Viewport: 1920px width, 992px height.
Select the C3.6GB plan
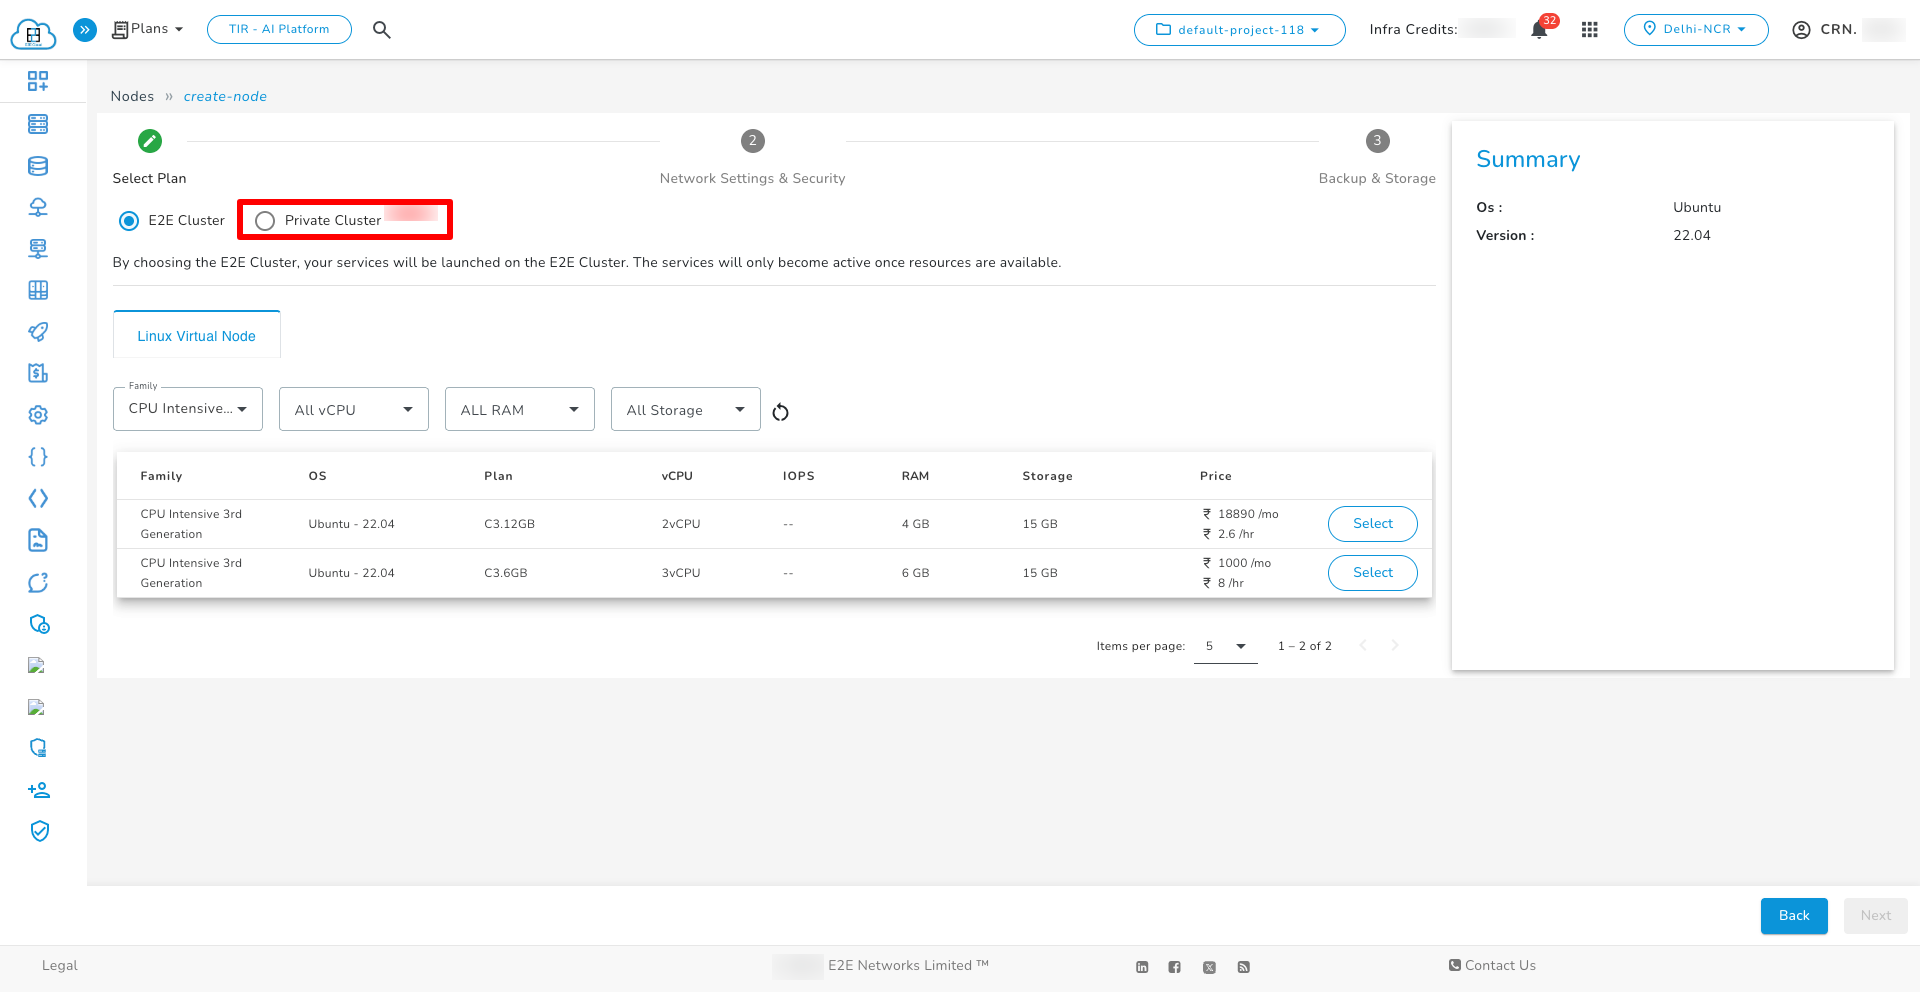pos(1371,572)
